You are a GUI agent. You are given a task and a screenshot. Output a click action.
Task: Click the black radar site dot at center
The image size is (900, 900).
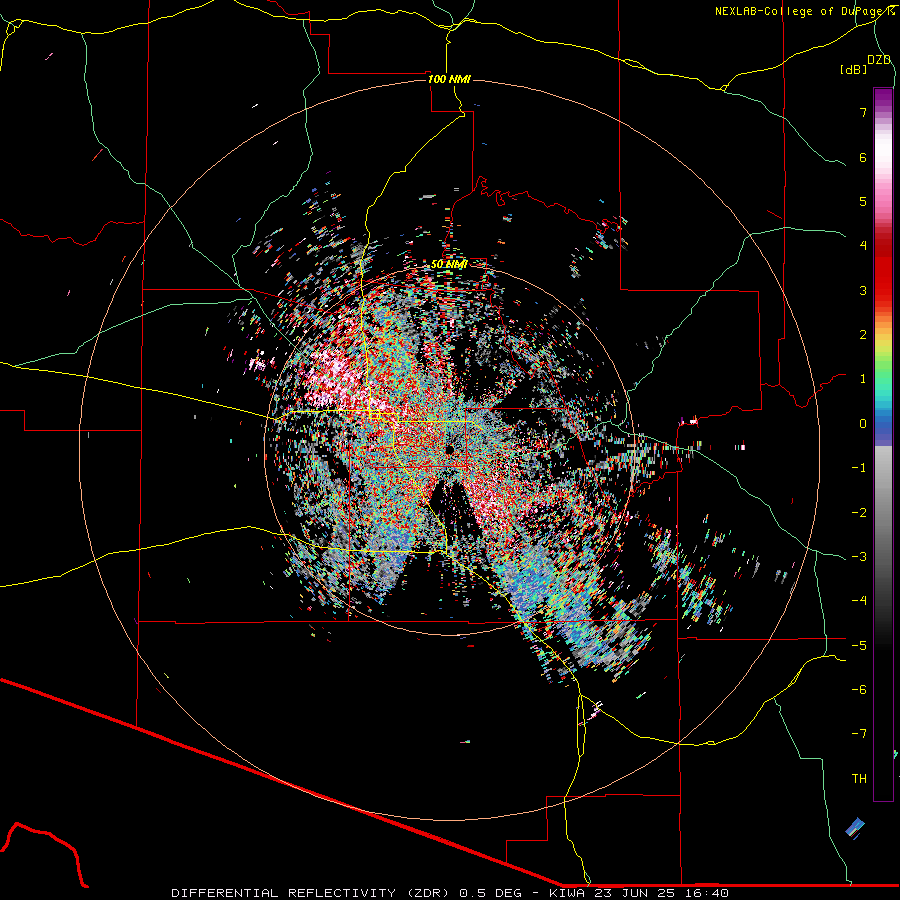[449, 449]
